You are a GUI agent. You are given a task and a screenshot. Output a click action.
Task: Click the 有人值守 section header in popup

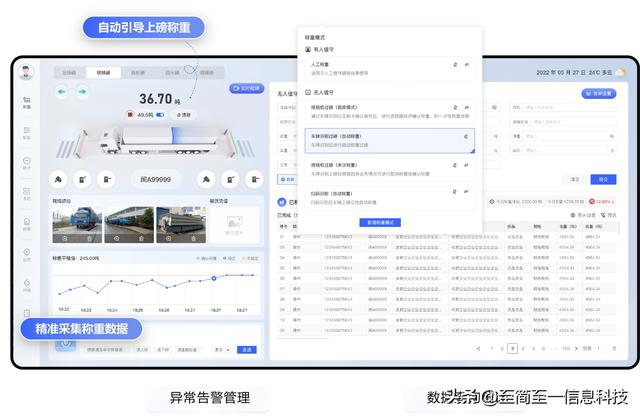(320, 49)
